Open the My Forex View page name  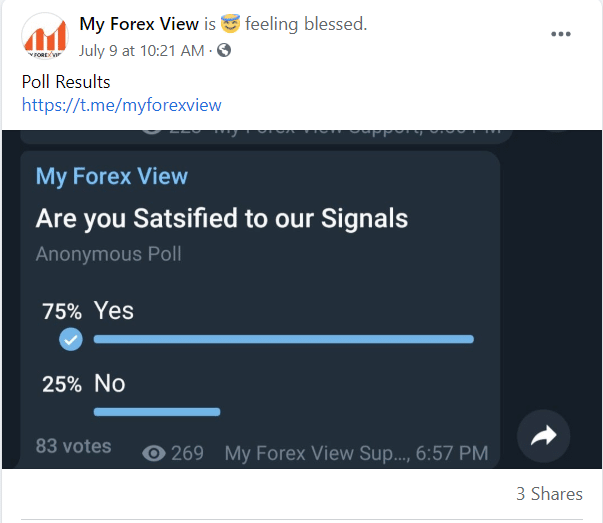pyautogui.click(x=139, y=24)
